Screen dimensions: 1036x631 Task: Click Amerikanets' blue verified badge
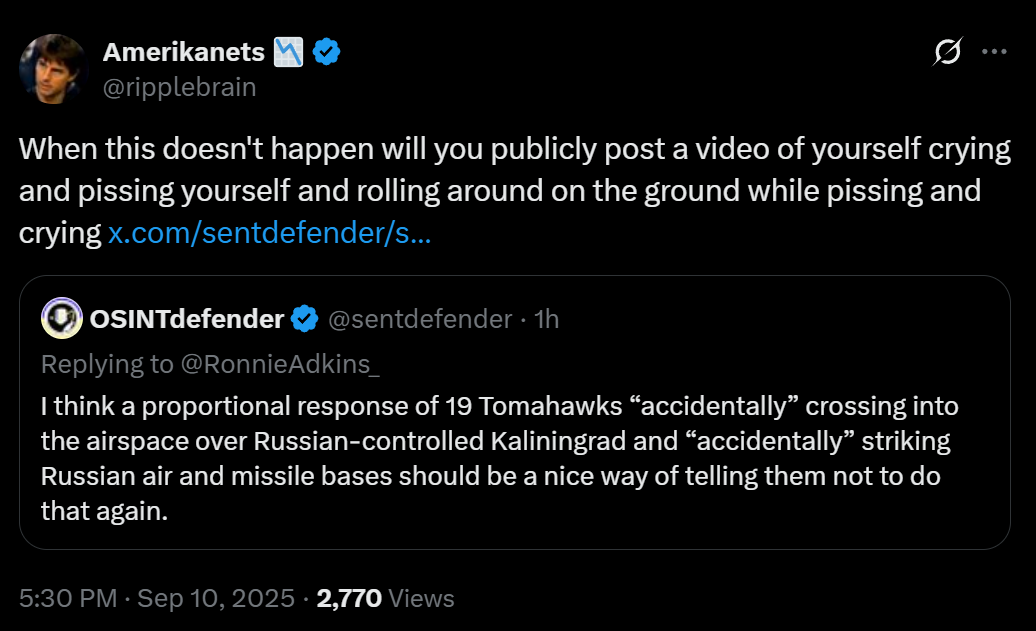[327, 52]
